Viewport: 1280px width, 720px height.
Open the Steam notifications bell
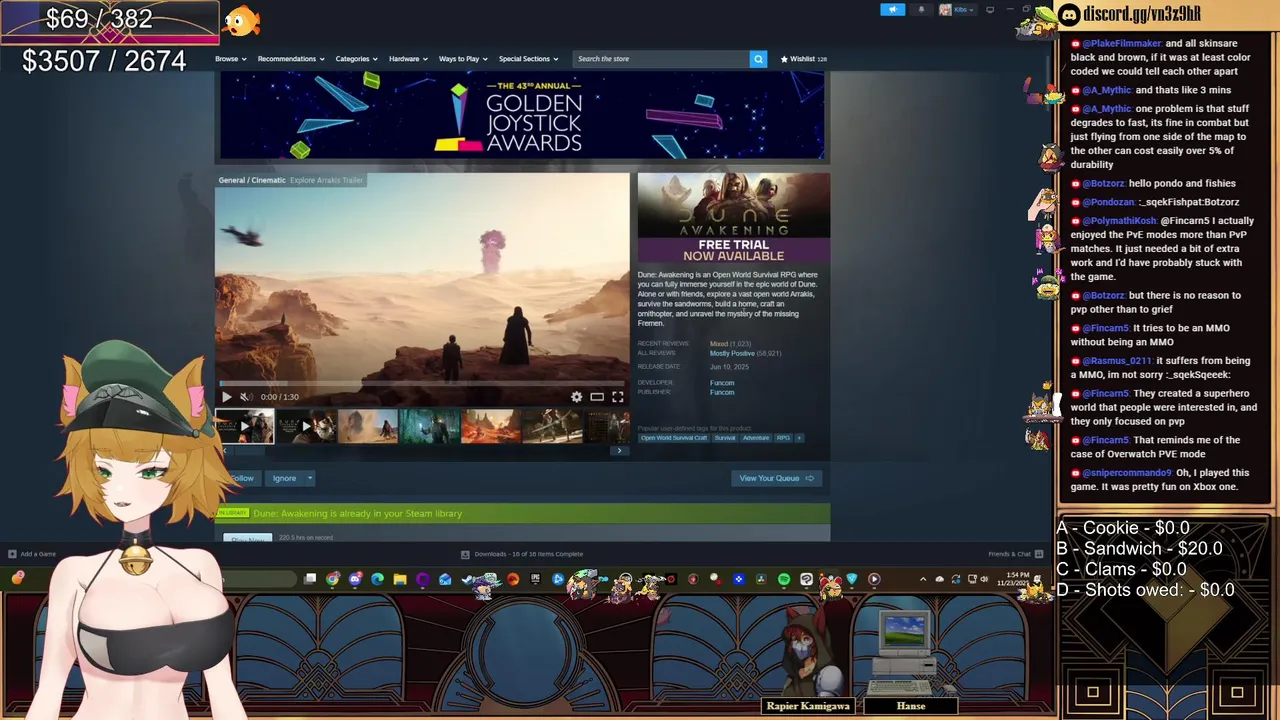click(921, 10)
